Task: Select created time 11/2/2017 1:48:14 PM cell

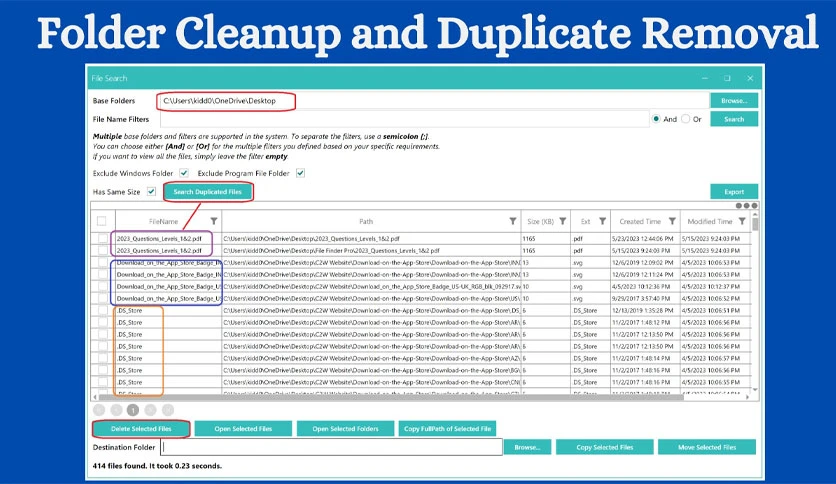Action: [643, 358]
